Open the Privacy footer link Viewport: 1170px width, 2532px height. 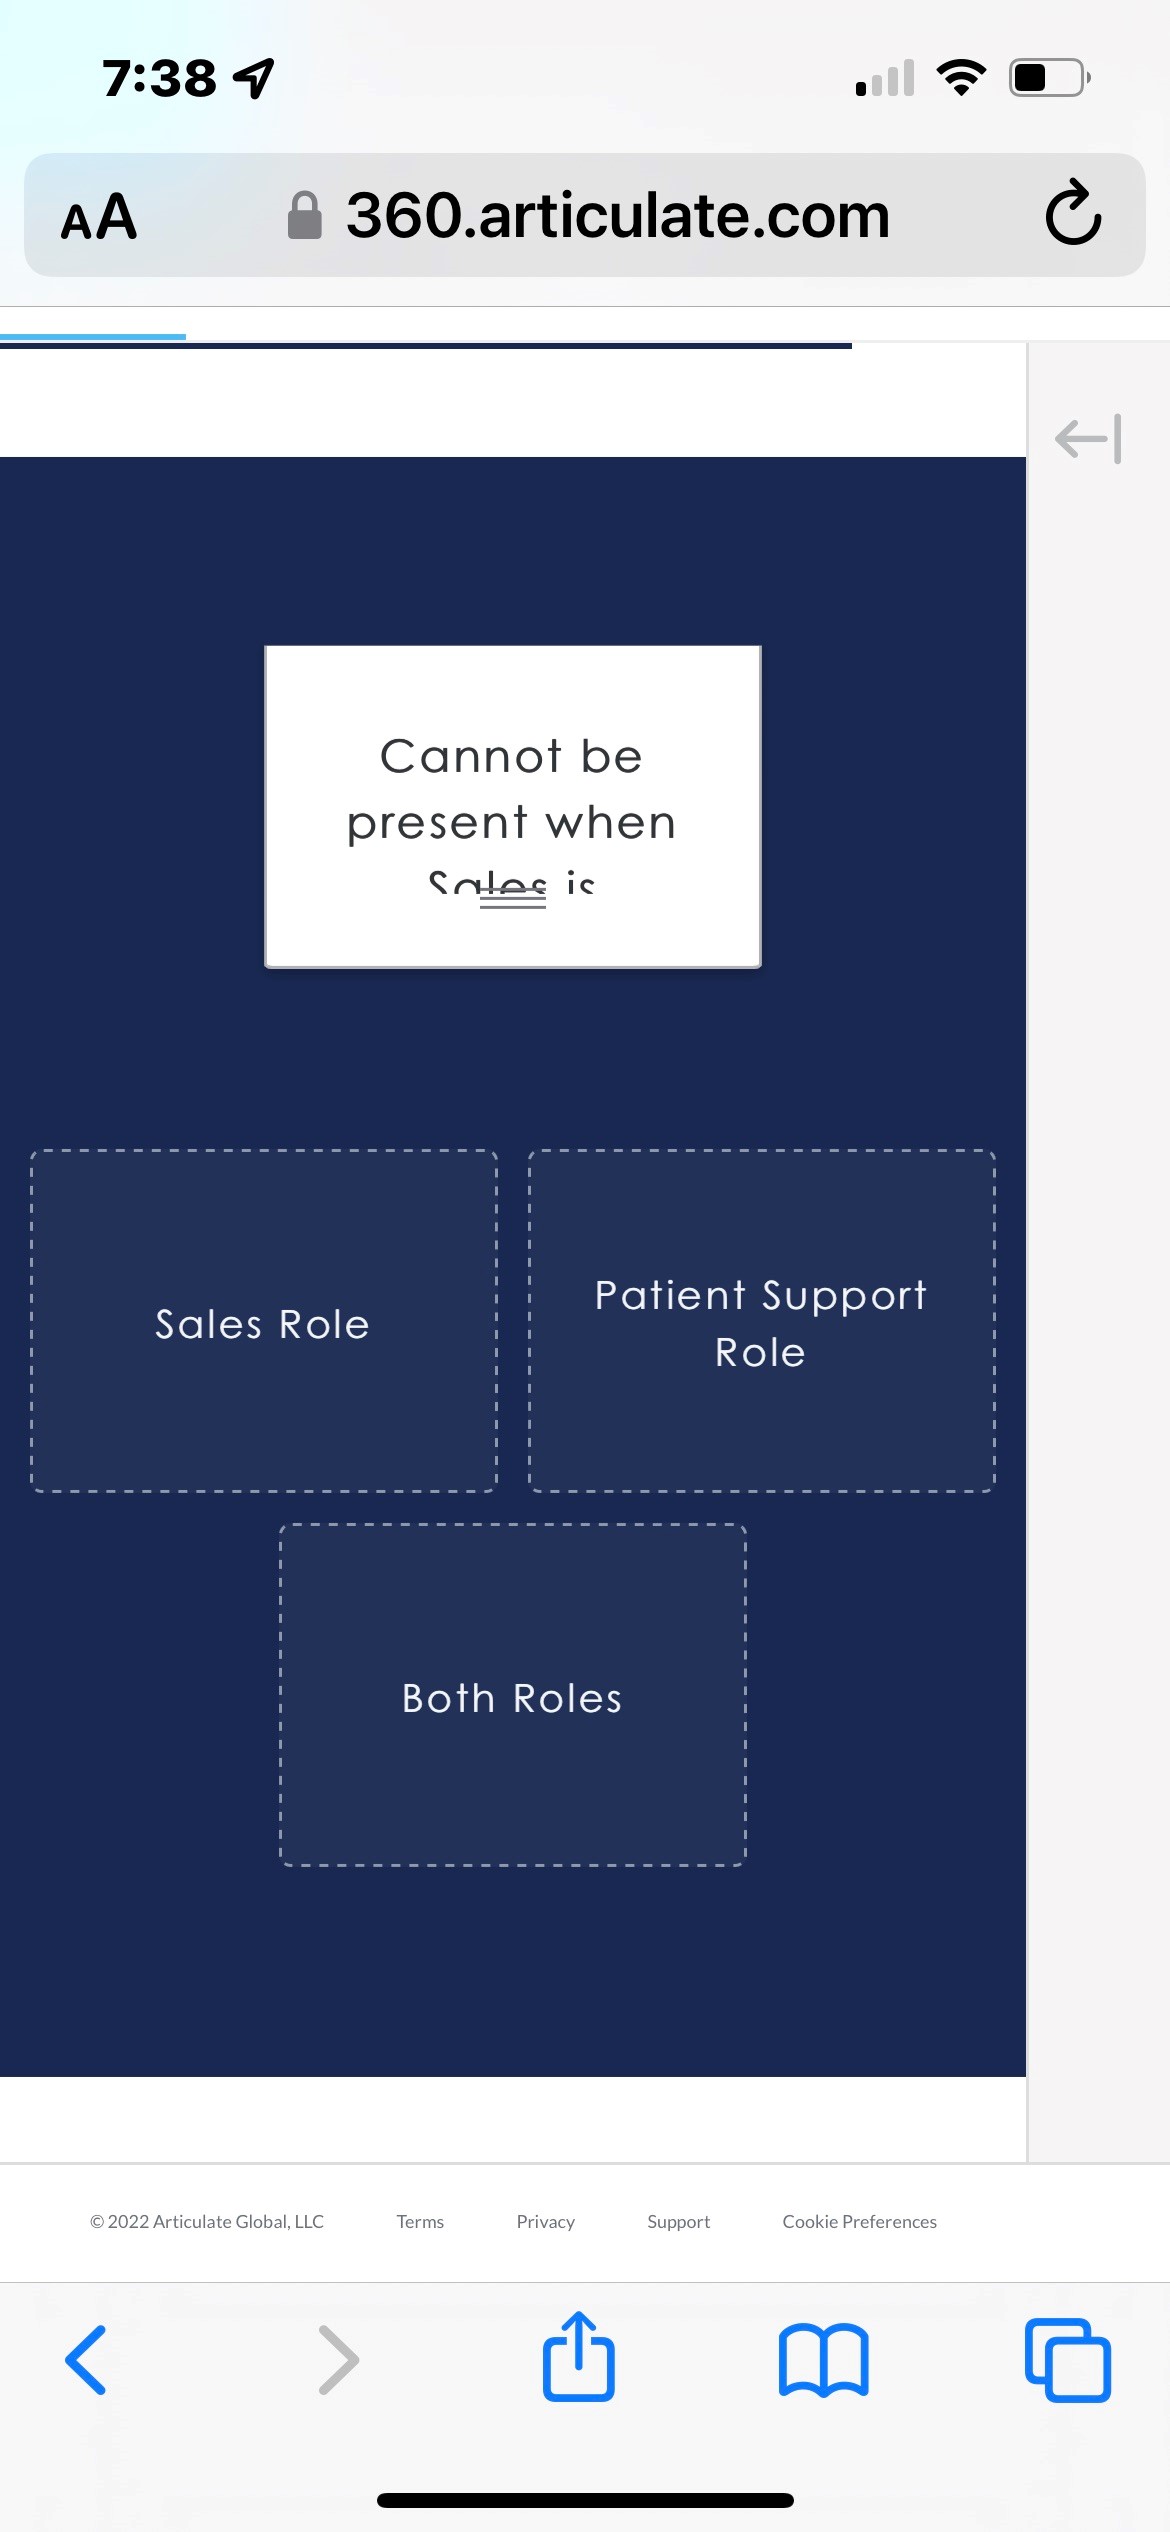click(x=545, y=2221)
